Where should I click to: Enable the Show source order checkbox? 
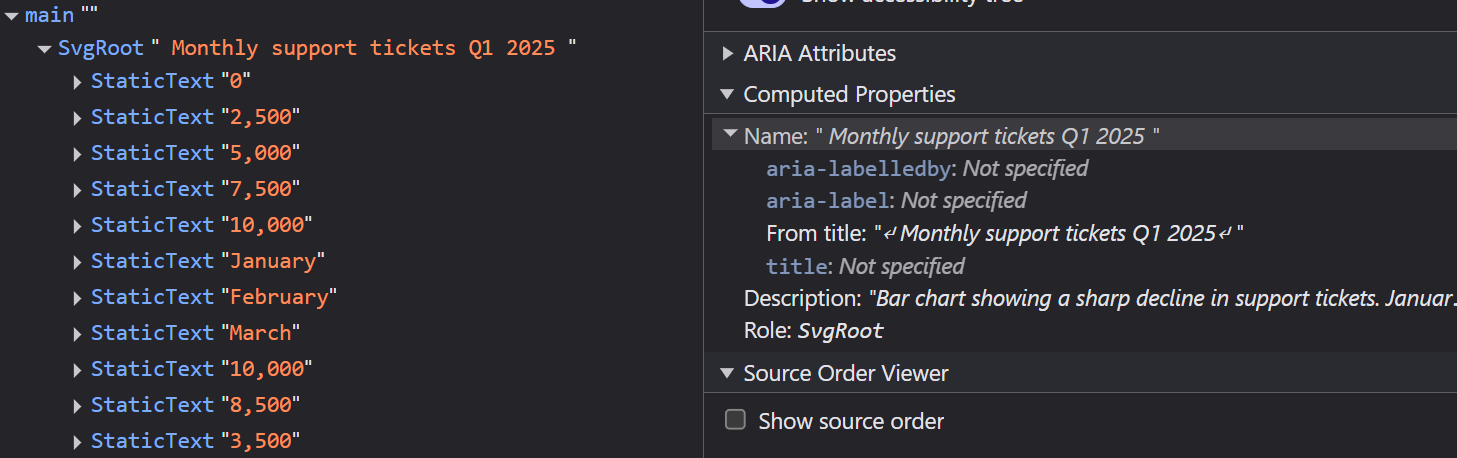tap(735, 420)
